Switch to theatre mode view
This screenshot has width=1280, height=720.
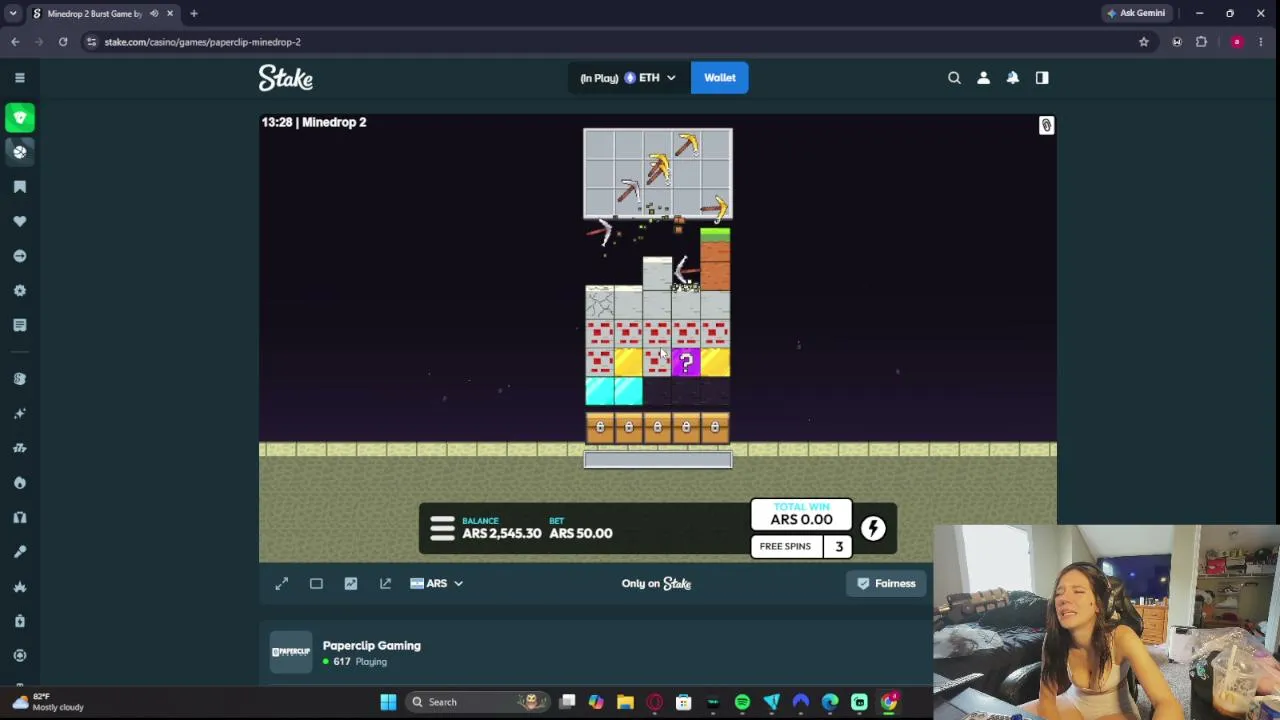pos(316,583)
